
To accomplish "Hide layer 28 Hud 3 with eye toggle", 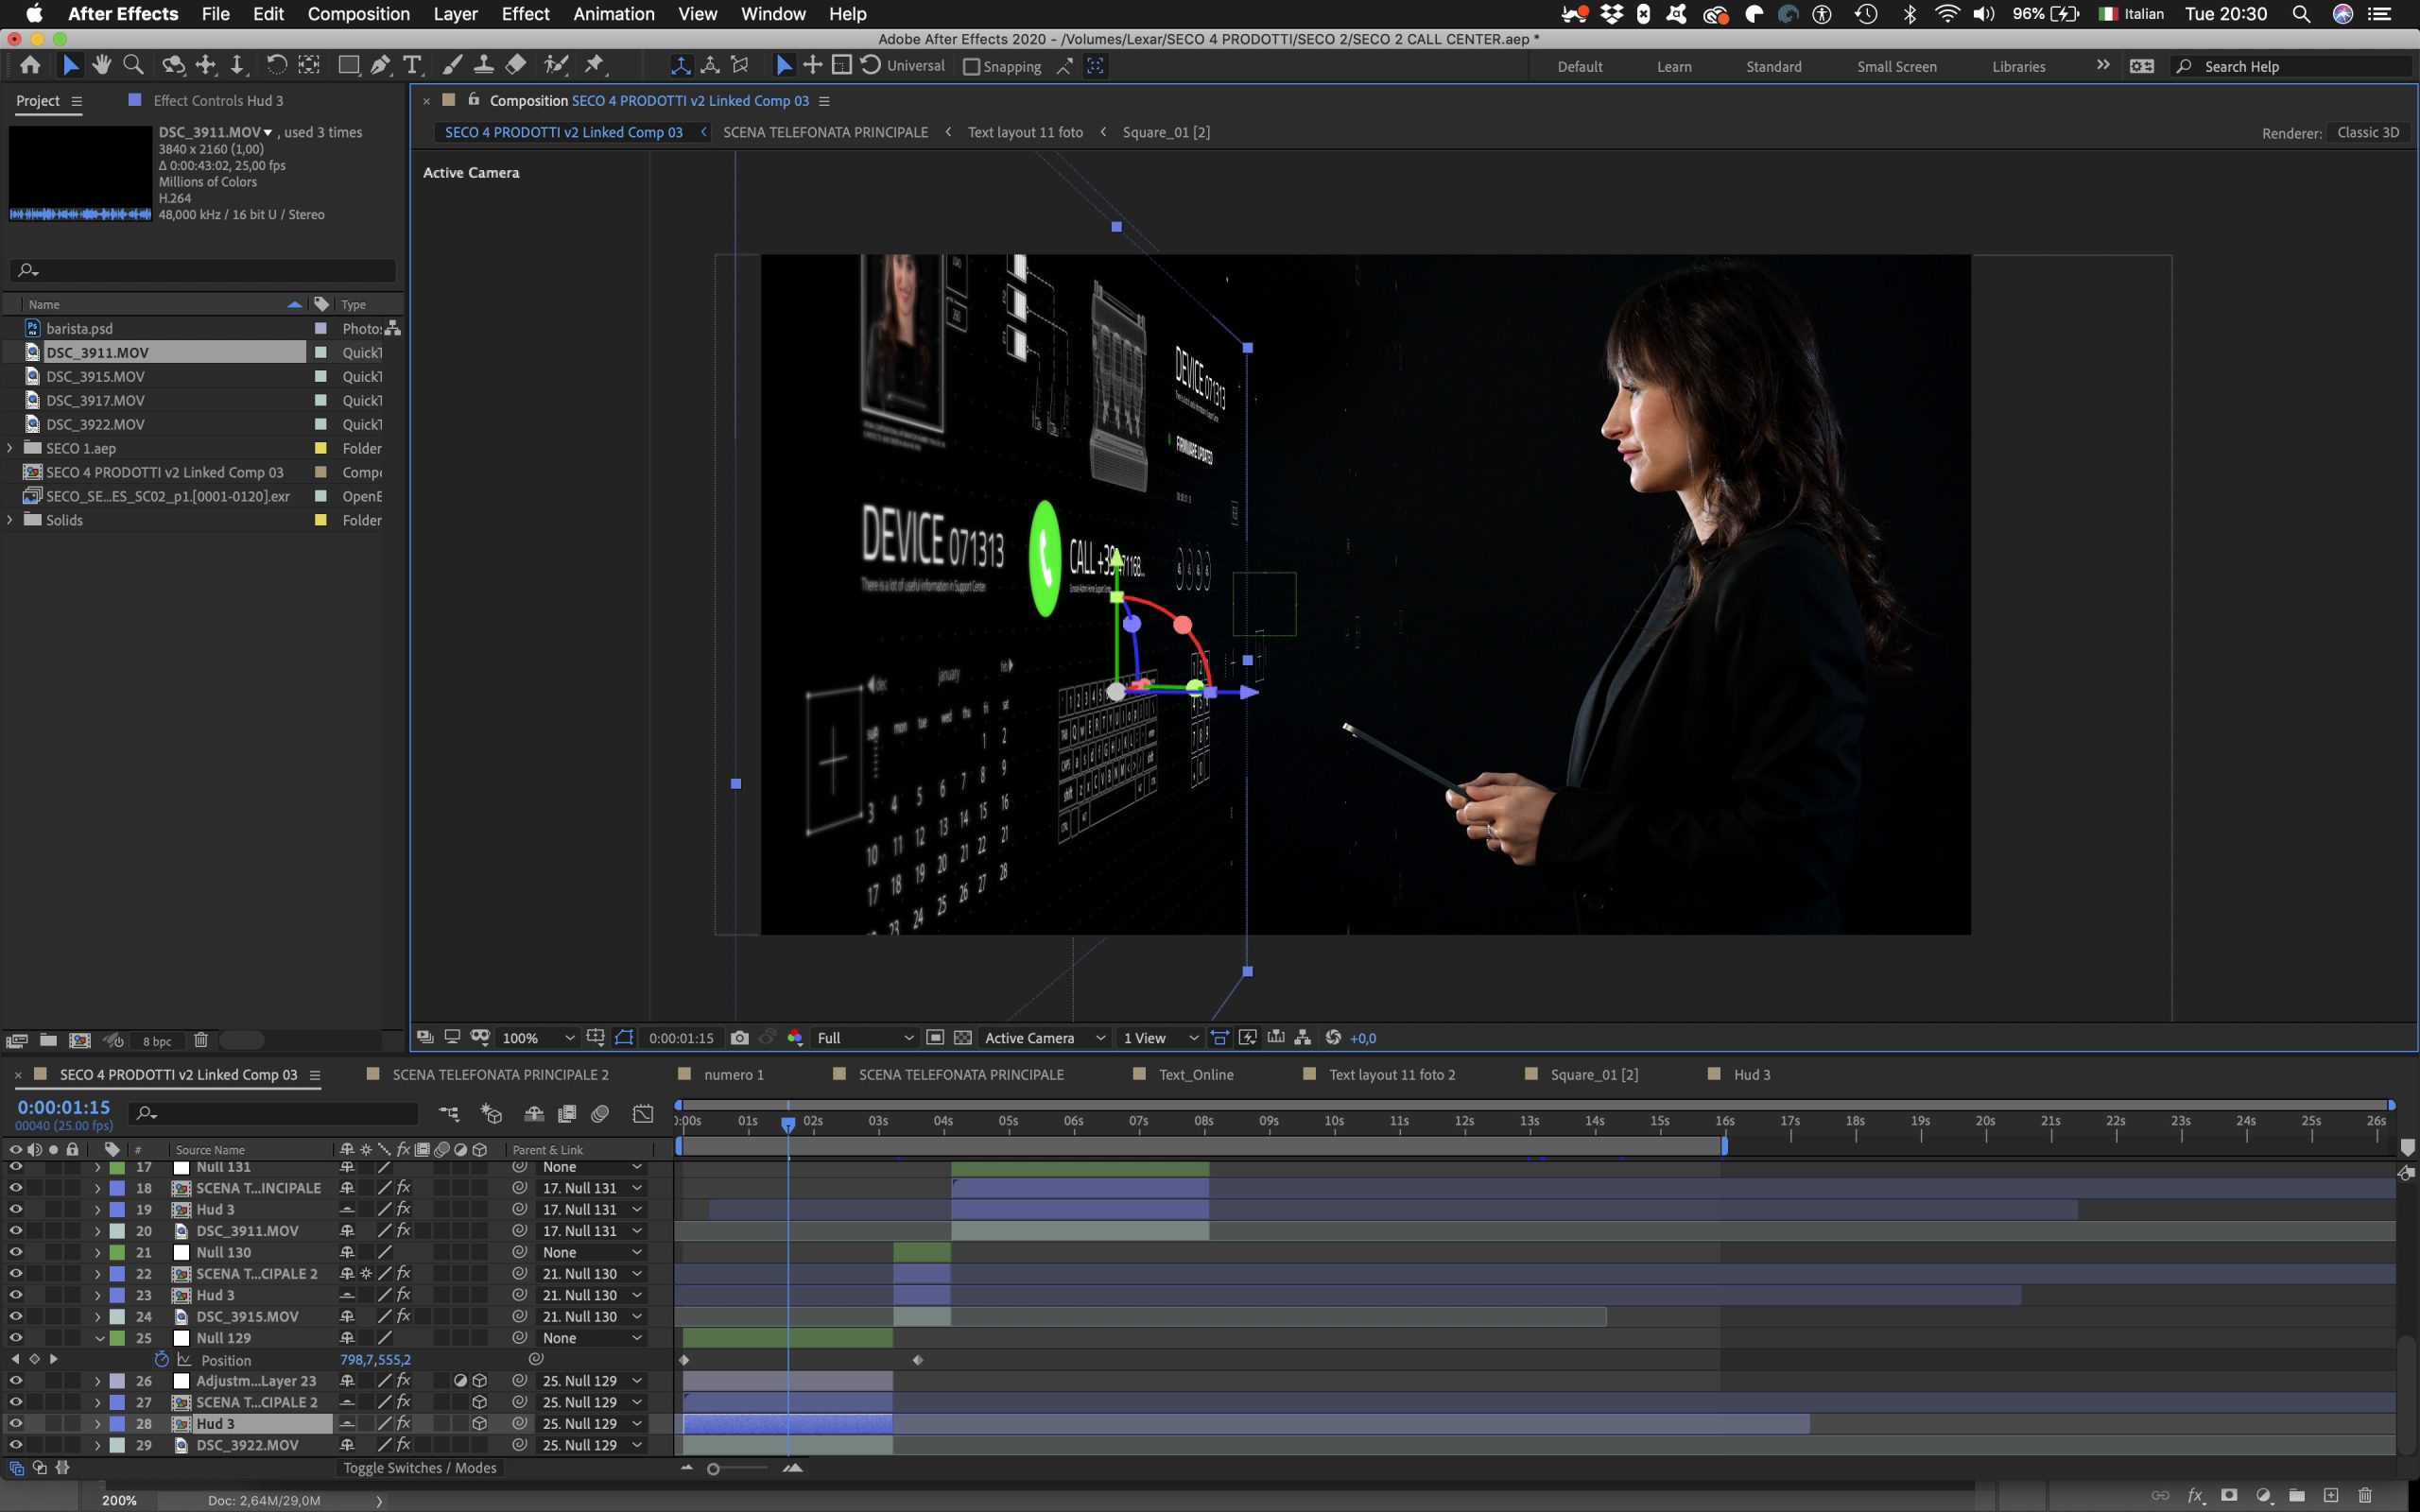I will [15, 1423].
